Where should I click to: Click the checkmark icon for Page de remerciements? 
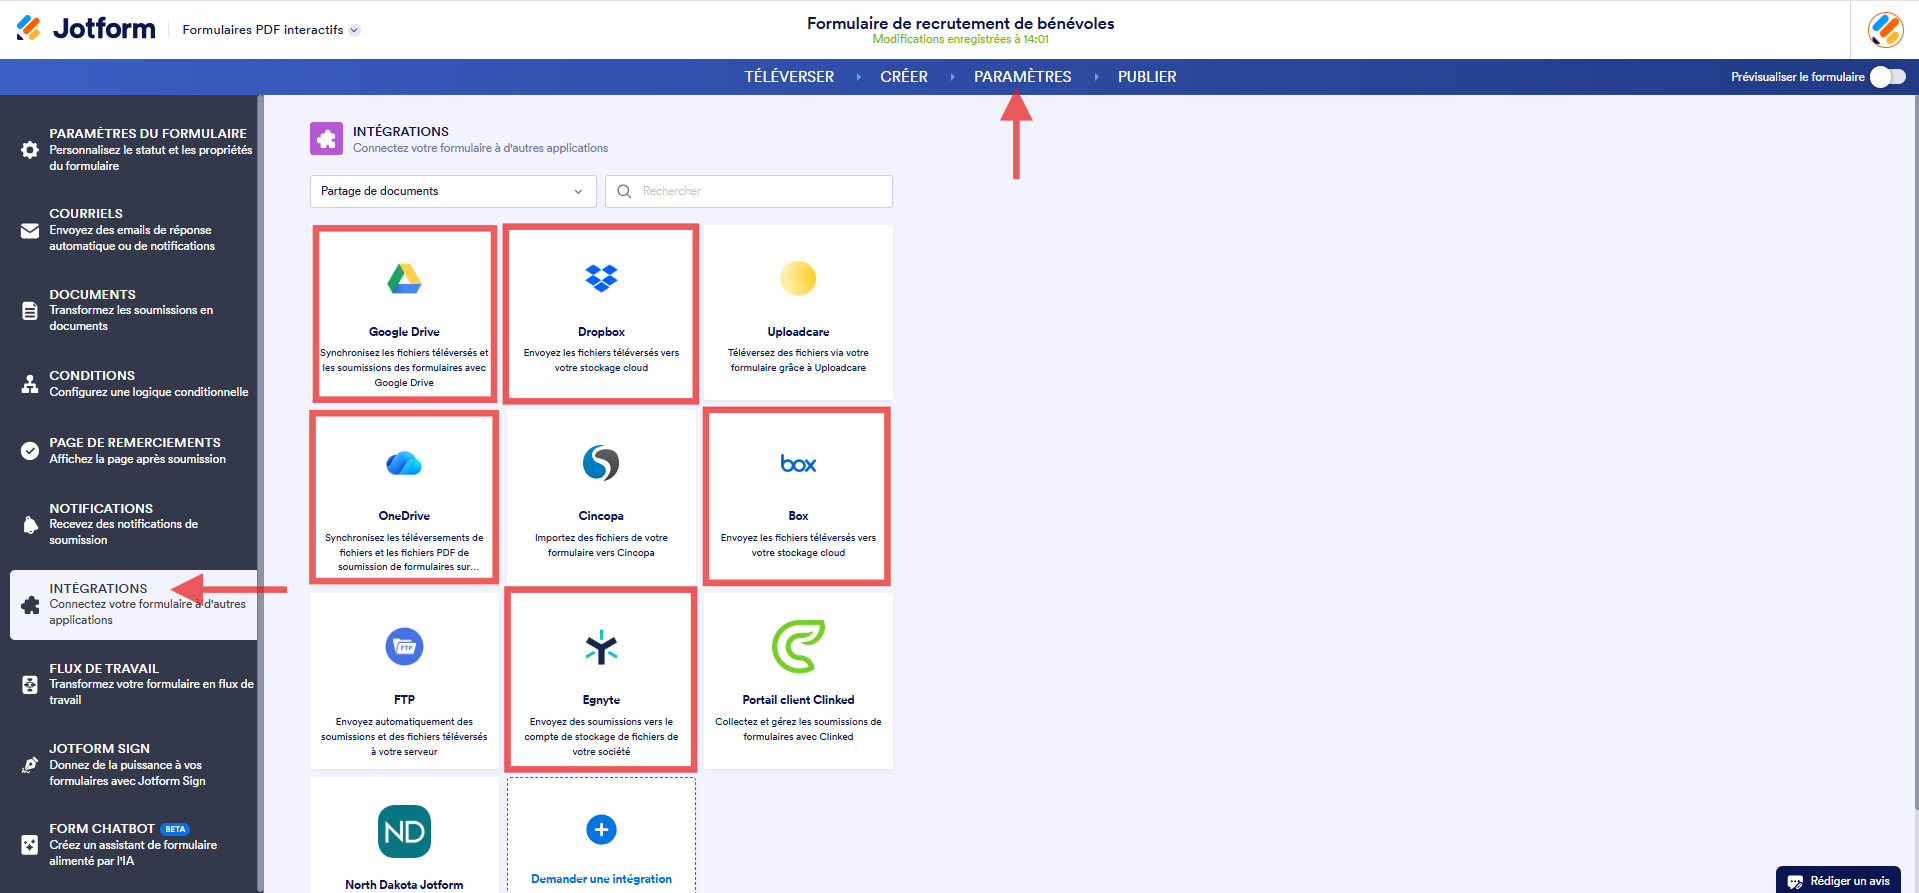tap(30, 451)
